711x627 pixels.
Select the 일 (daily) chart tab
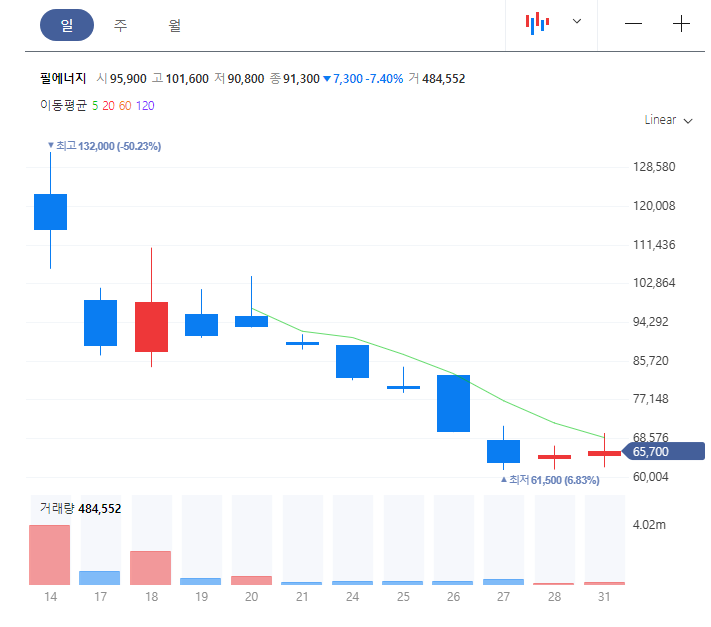(67, 25)
